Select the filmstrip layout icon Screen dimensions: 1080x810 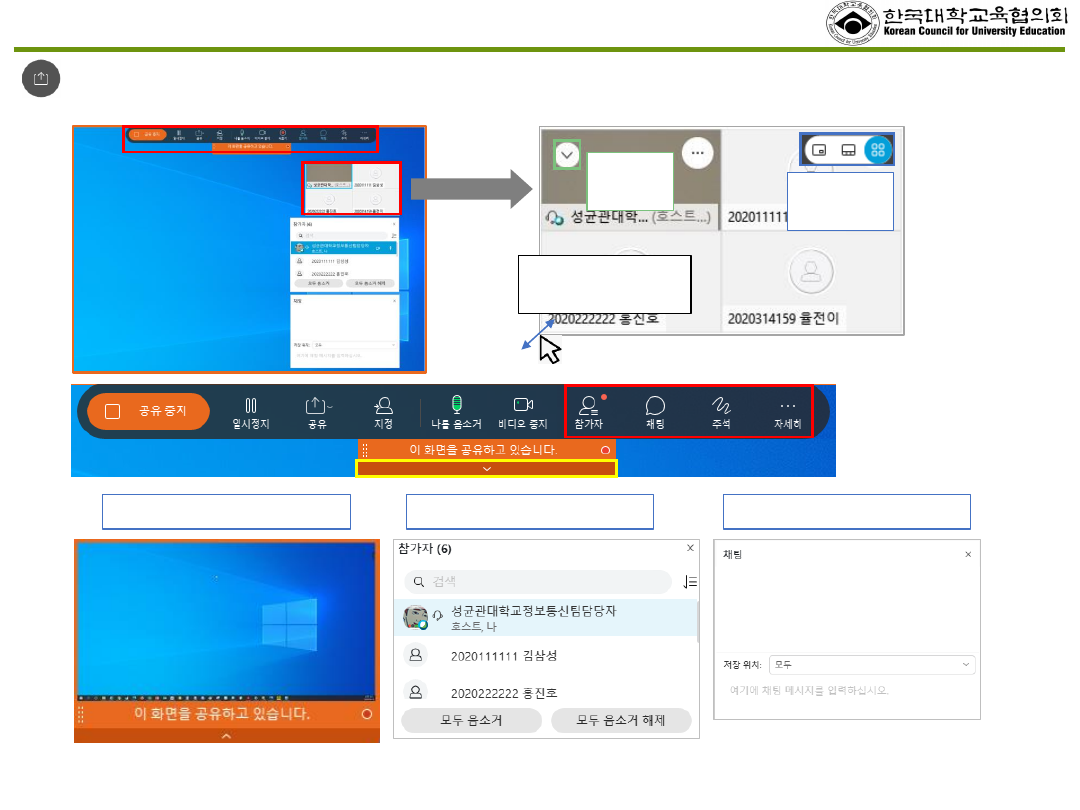[848, 150]
